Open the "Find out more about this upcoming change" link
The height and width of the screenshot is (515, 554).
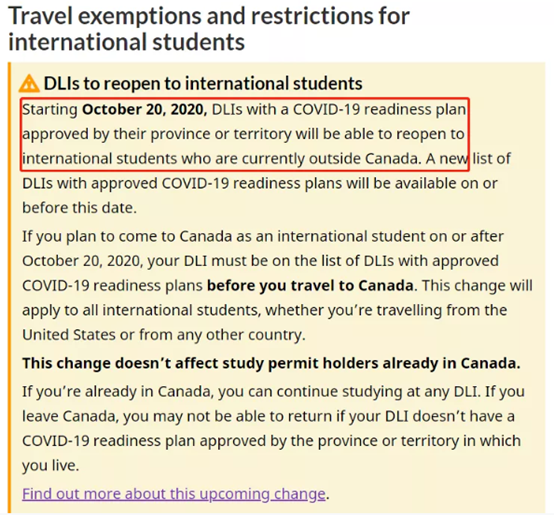point(173,494)
